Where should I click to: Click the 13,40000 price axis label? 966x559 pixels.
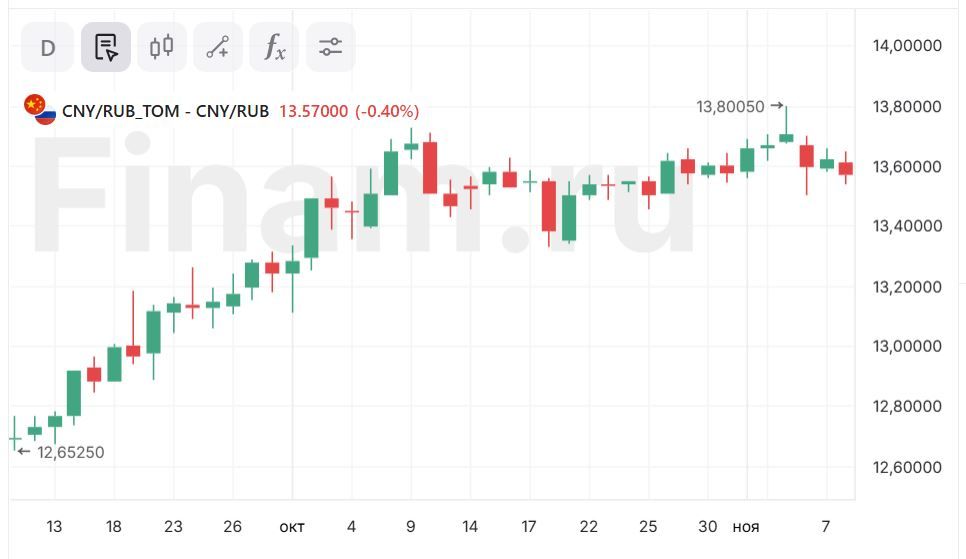(907, 226)
